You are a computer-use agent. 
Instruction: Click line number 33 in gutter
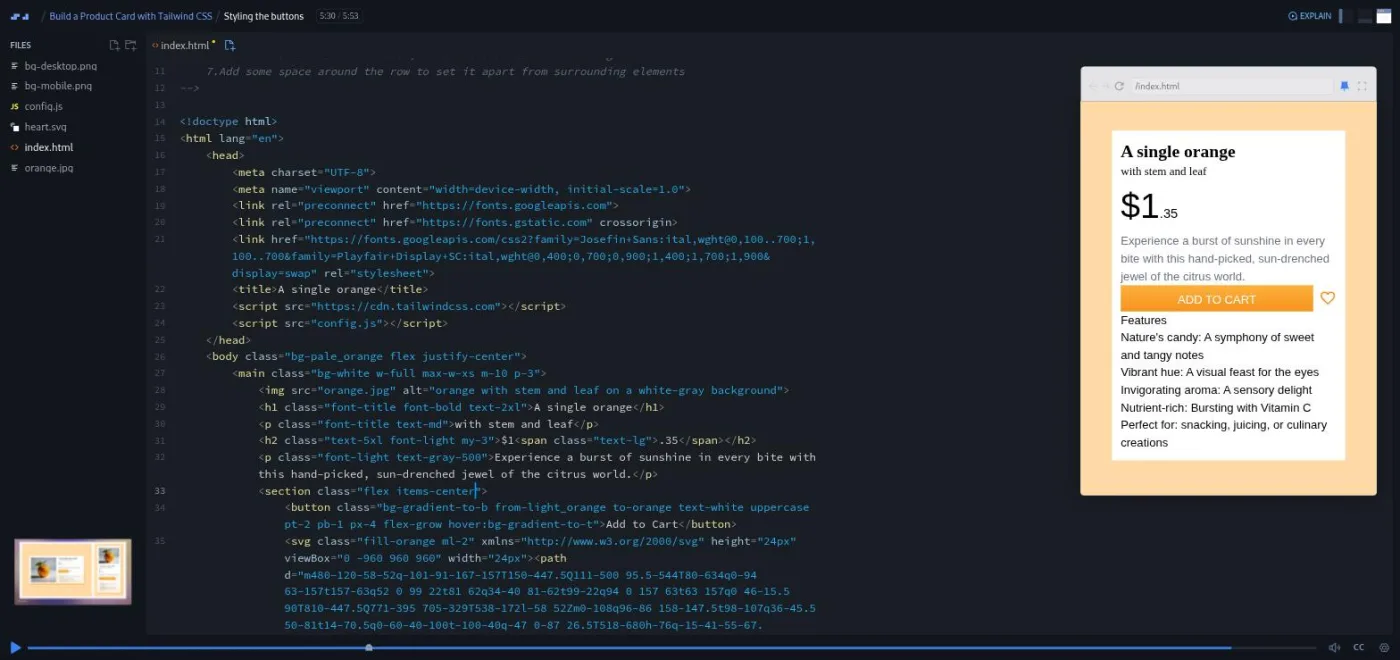(x=160, y=491)
